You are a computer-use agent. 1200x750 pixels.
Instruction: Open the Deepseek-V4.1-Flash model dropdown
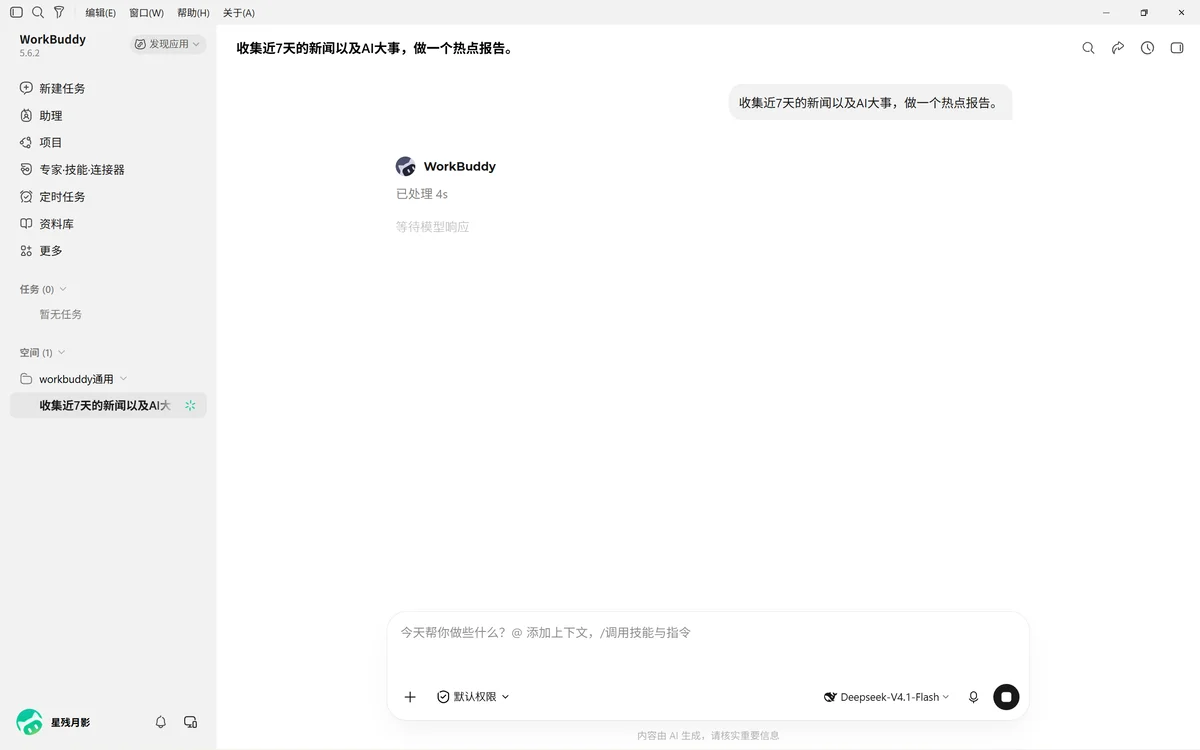[x=886, y=697]
